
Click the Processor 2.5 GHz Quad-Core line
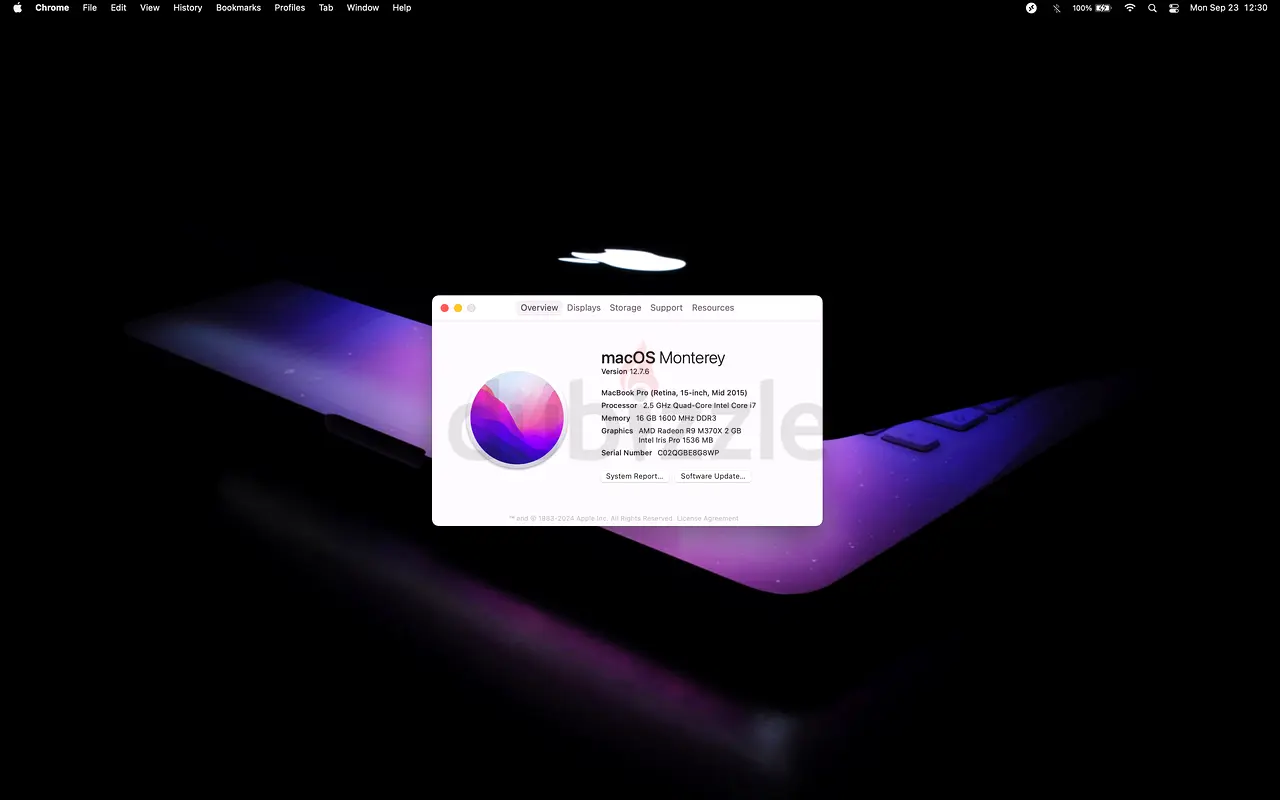coord(679,406)
